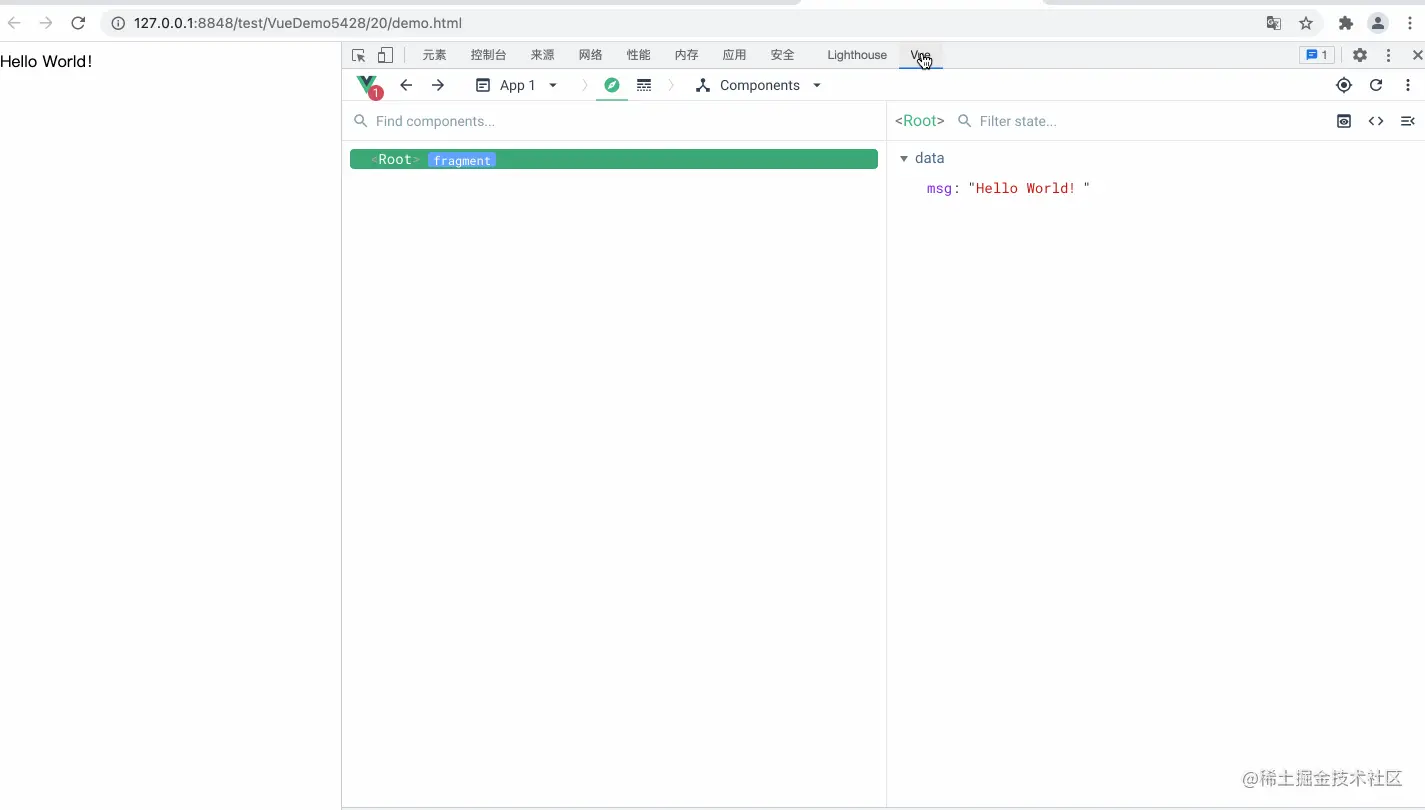Select the Root component in the tree
Screen dimensions: 1425x810
[614, 159]
